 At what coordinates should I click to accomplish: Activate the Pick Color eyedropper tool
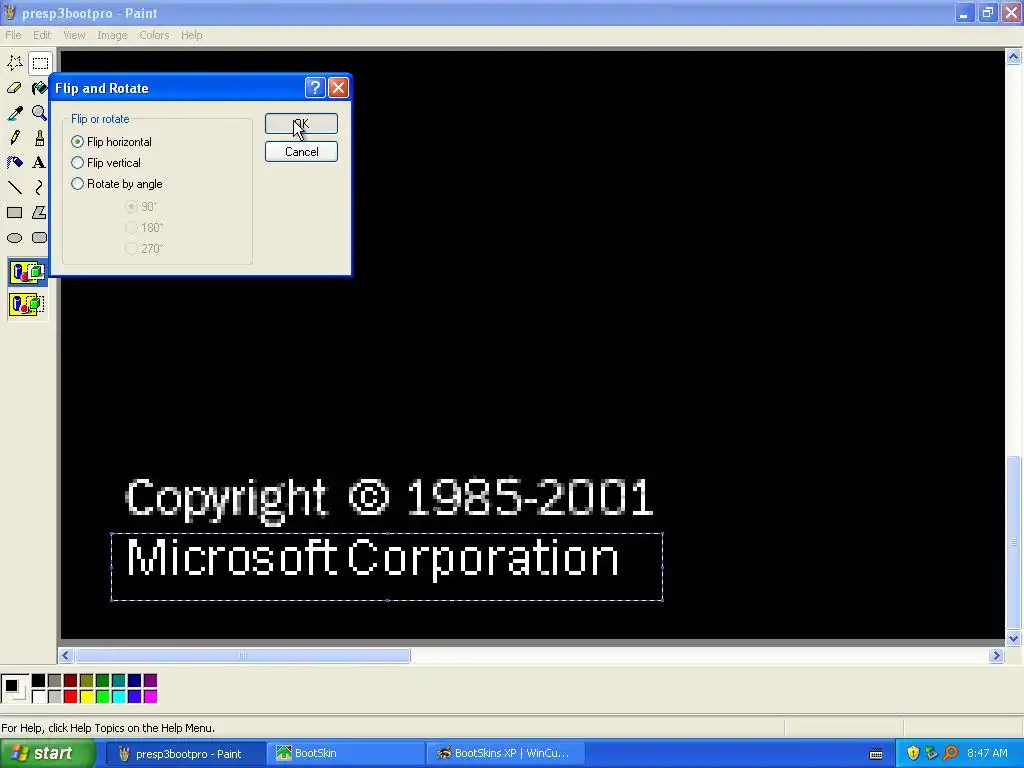tap(14, 113)
